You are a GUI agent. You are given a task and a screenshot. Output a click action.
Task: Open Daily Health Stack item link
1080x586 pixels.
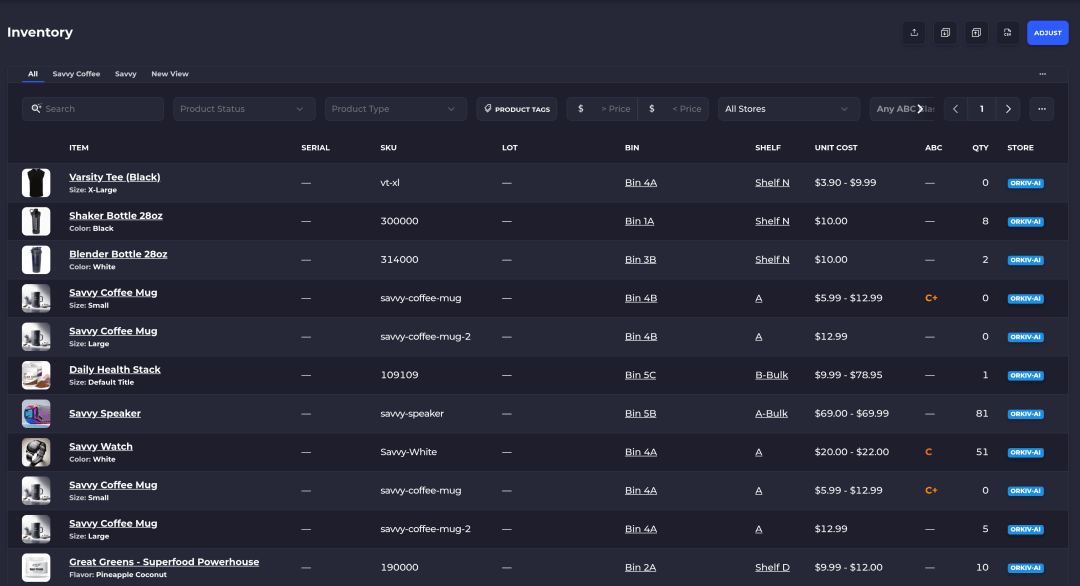click(x=114, y=369)
